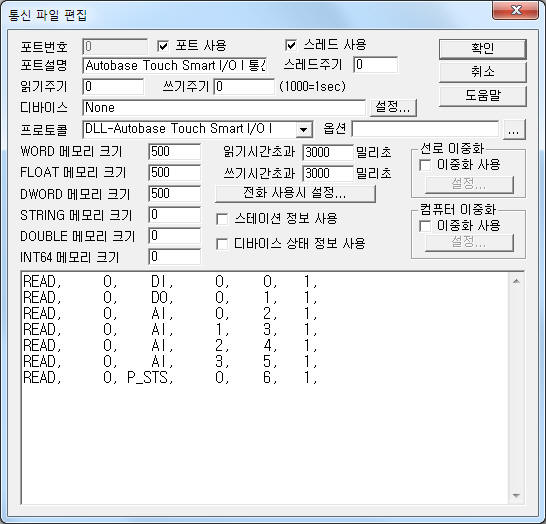Enable 이중화 사용 under 선로 이중화
The image size is (546, 524).
click(425, 165)
